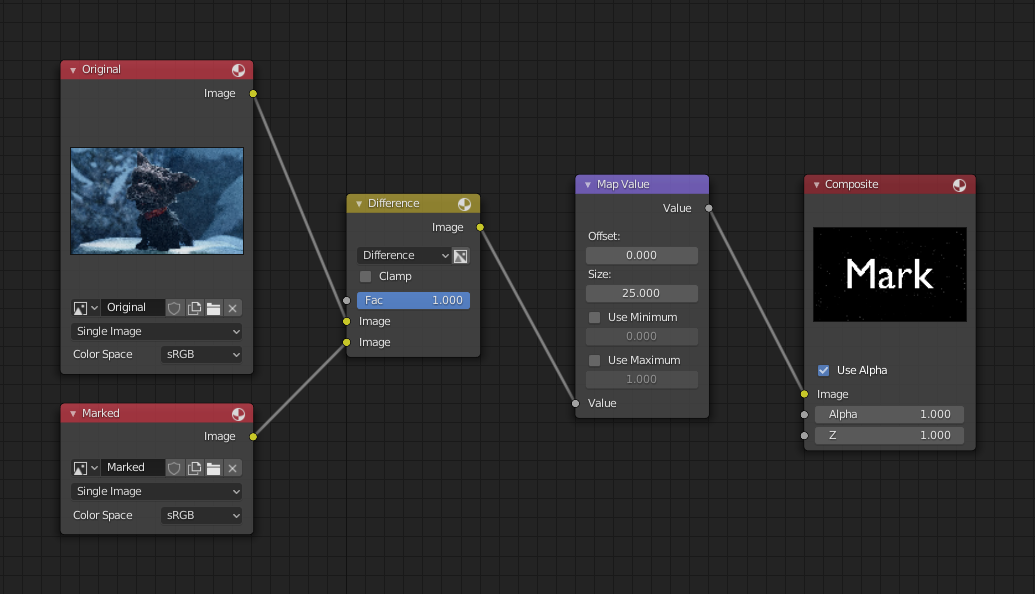Enable Use Maximum in Map Value node
The height and width of the screenshot is (594, 1035).
coord(595,360)
